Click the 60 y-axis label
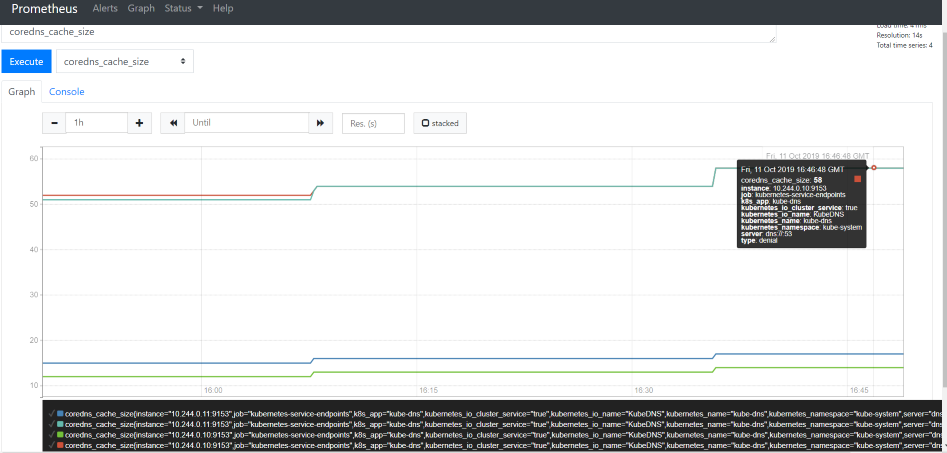The image size is (947, 453). (x=33, y=158)
